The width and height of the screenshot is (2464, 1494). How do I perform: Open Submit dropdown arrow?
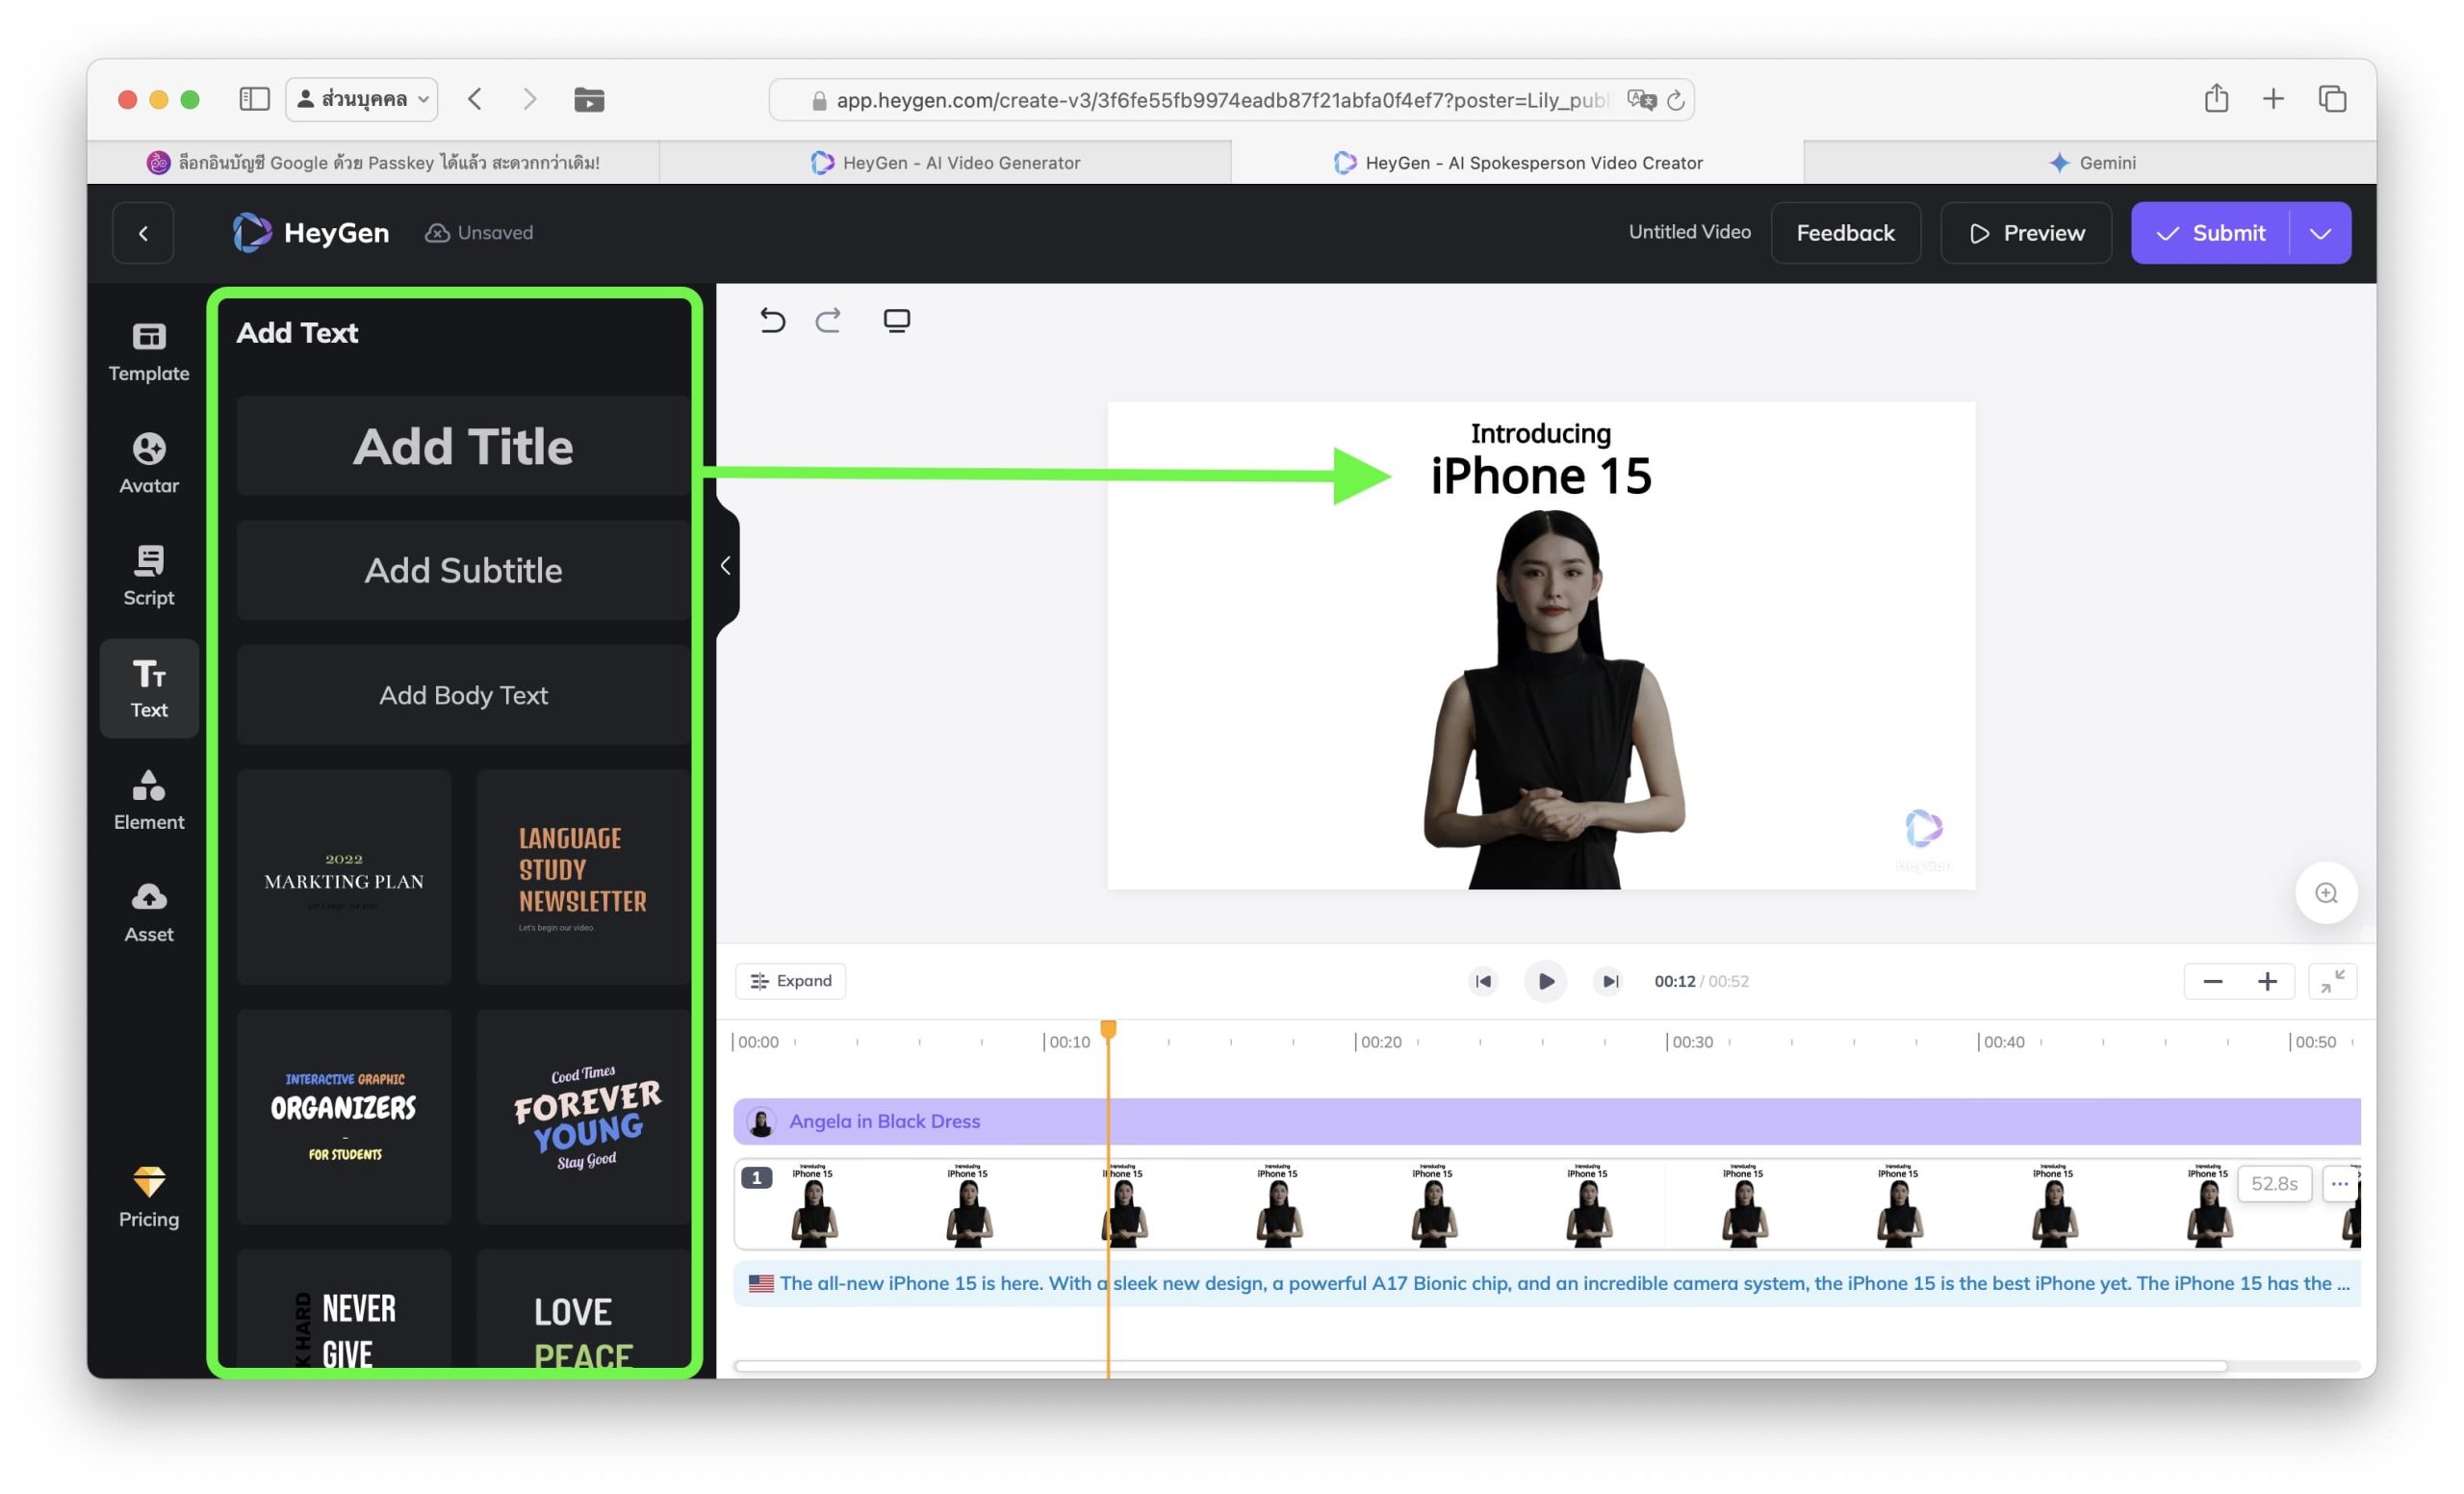click(x=2319, y=233)
